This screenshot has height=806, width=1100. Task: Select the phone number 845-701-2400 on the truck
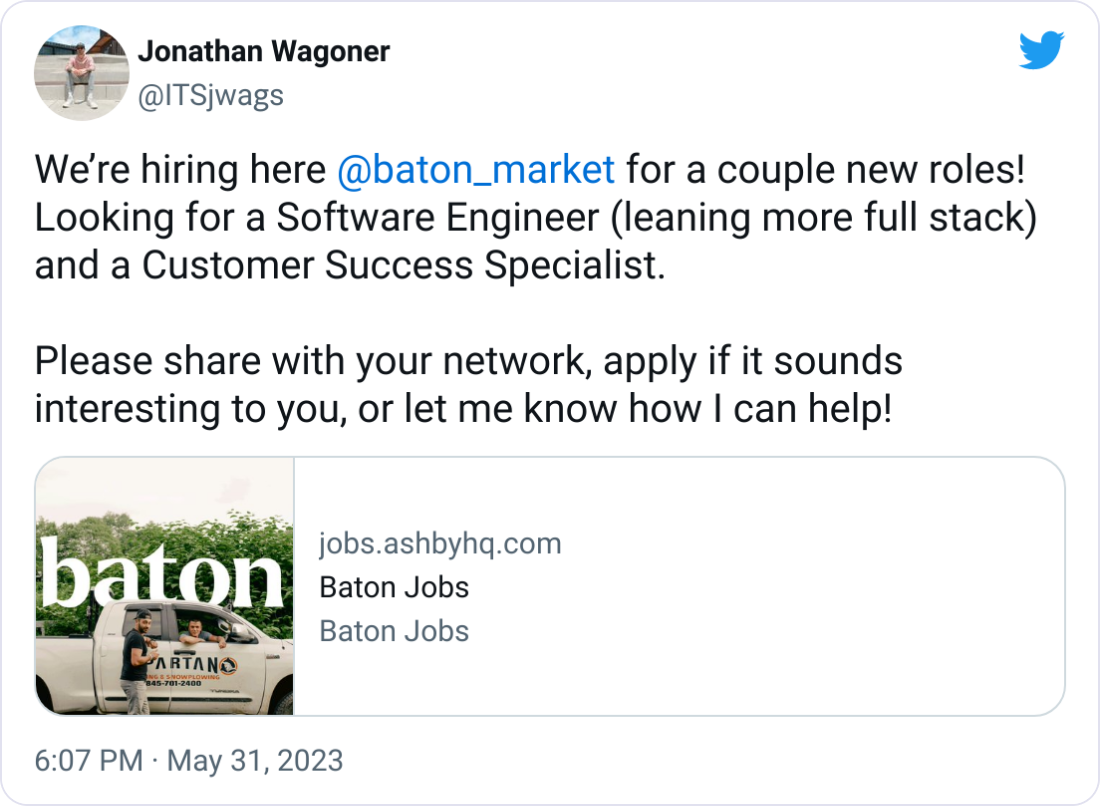(x=173, y=684)
